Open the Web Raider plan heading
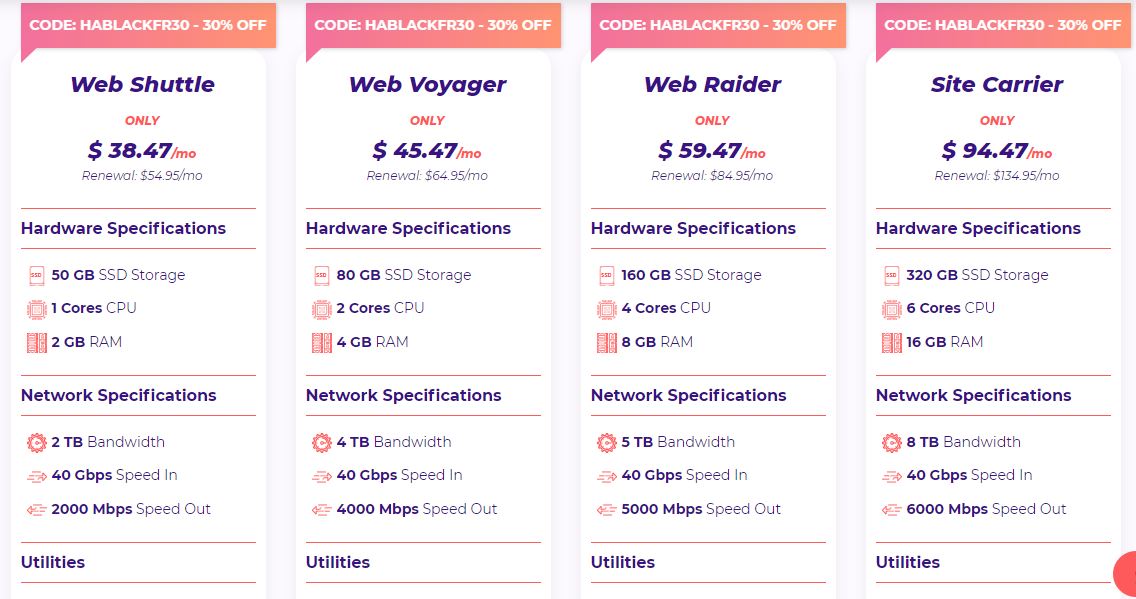Screen dimensions: 1136x599 [712, 85]
